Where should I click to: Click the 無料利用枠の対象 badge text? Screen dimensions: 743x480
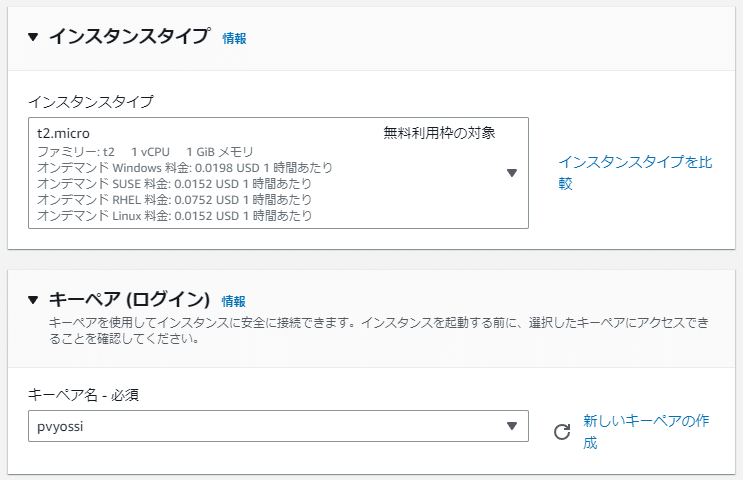tap(439, 132)
